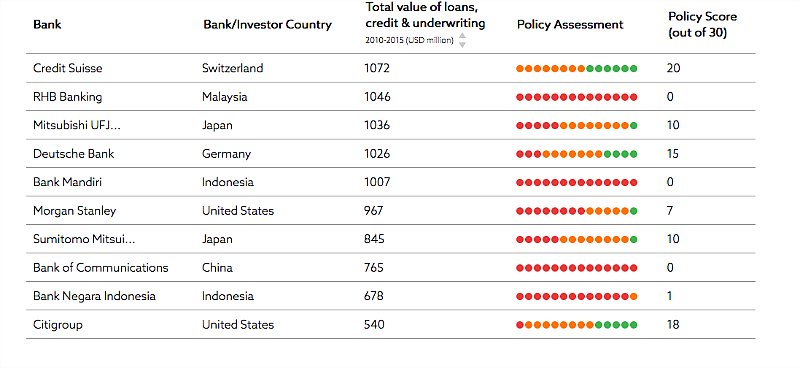Image resolution: width=800 pixels, height=368 pixels.
Task: Click the Policy Score column header
Action: [x=702, y=24]
